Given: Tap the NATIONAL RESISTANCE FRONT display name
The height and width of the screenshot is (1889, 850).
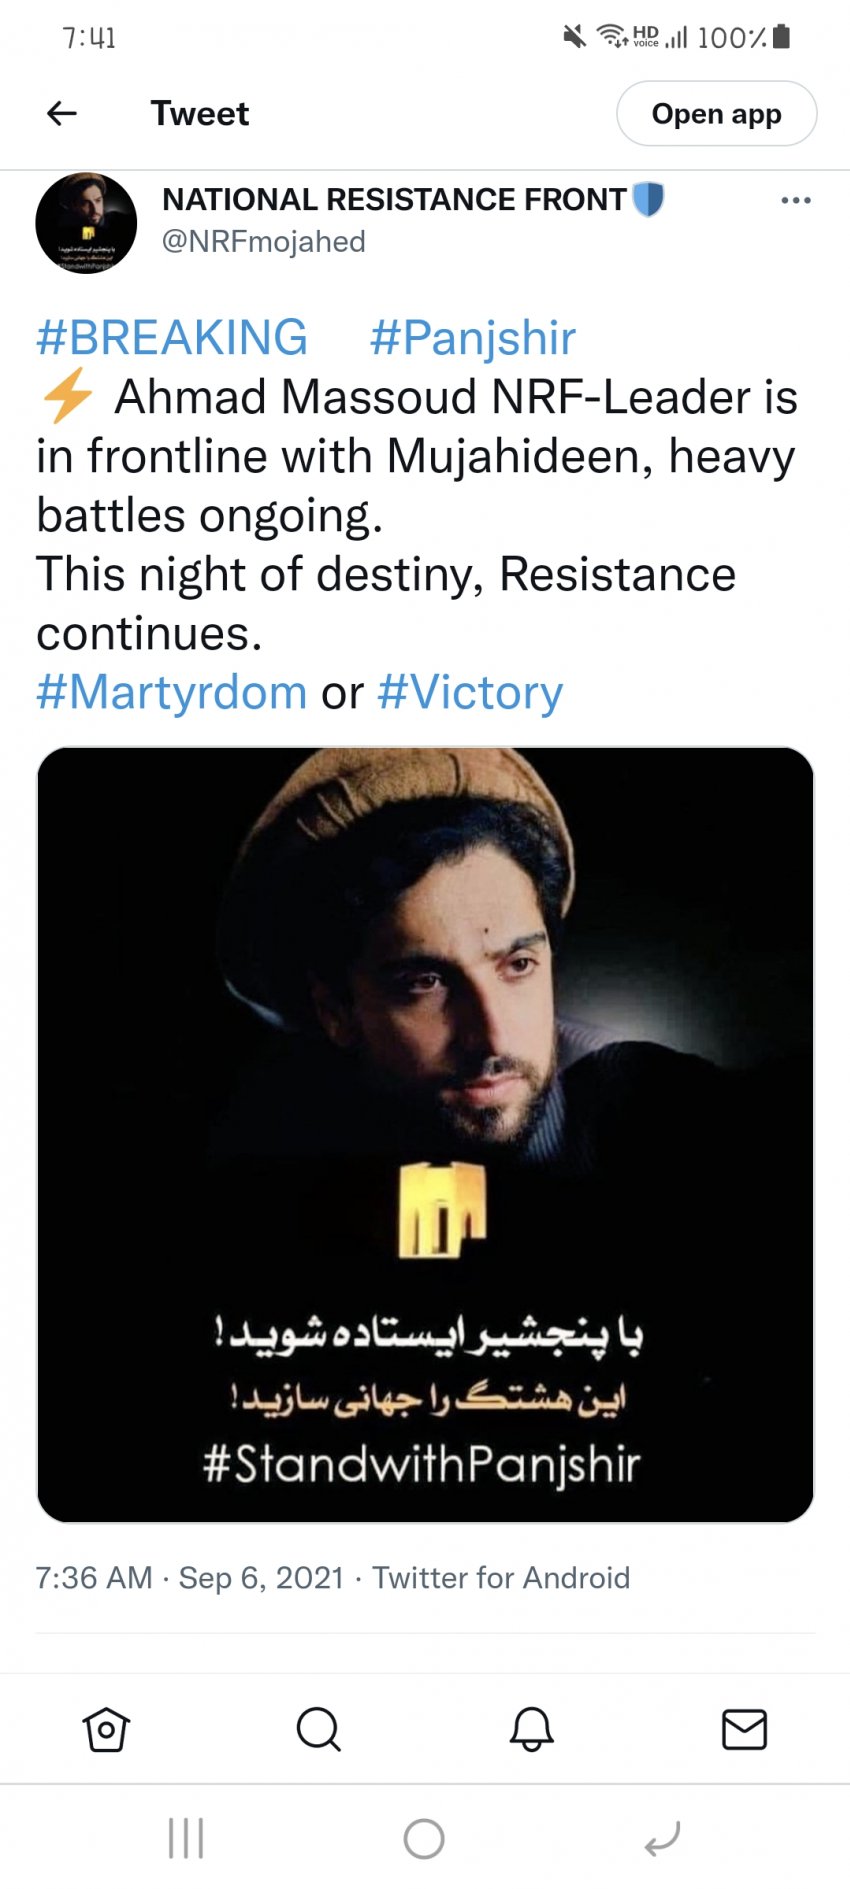Looking at the screenshot, I should [394, 200].
